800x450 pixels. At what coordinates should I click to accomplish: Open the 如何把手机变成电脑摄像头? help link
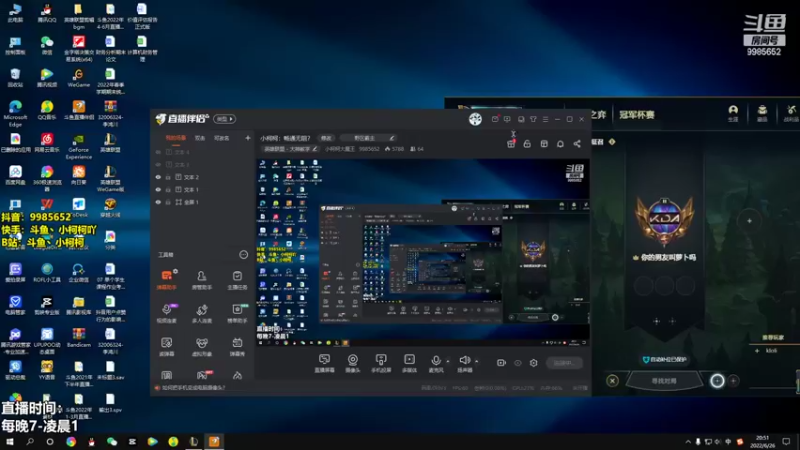[193, 388]
